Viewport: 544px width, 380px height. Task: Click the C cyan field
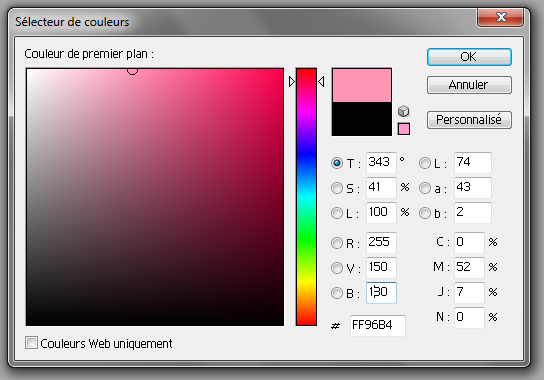(469, 243)
